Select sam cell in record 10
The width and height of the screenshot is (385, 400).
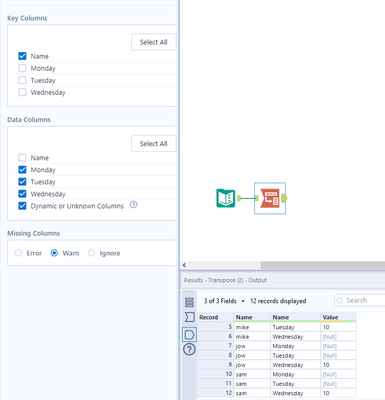pos(252,374)
